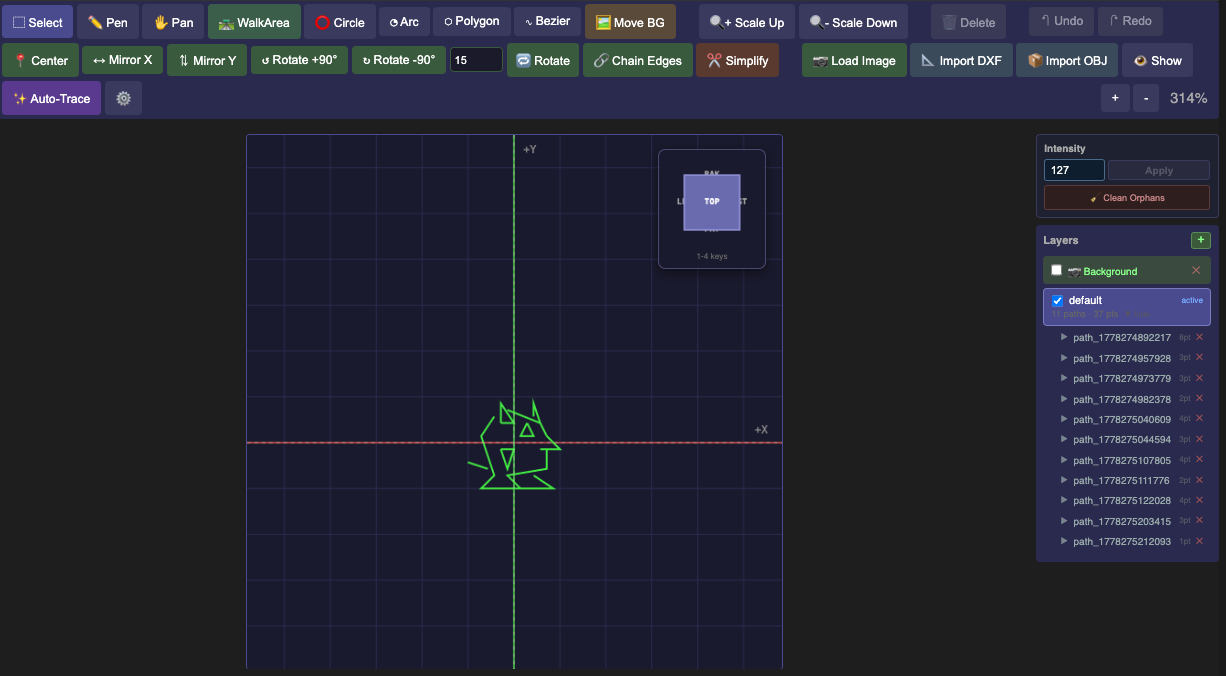Expand path_1778274973779 row
The image size is (1226, 676).
pos(1064,378)
